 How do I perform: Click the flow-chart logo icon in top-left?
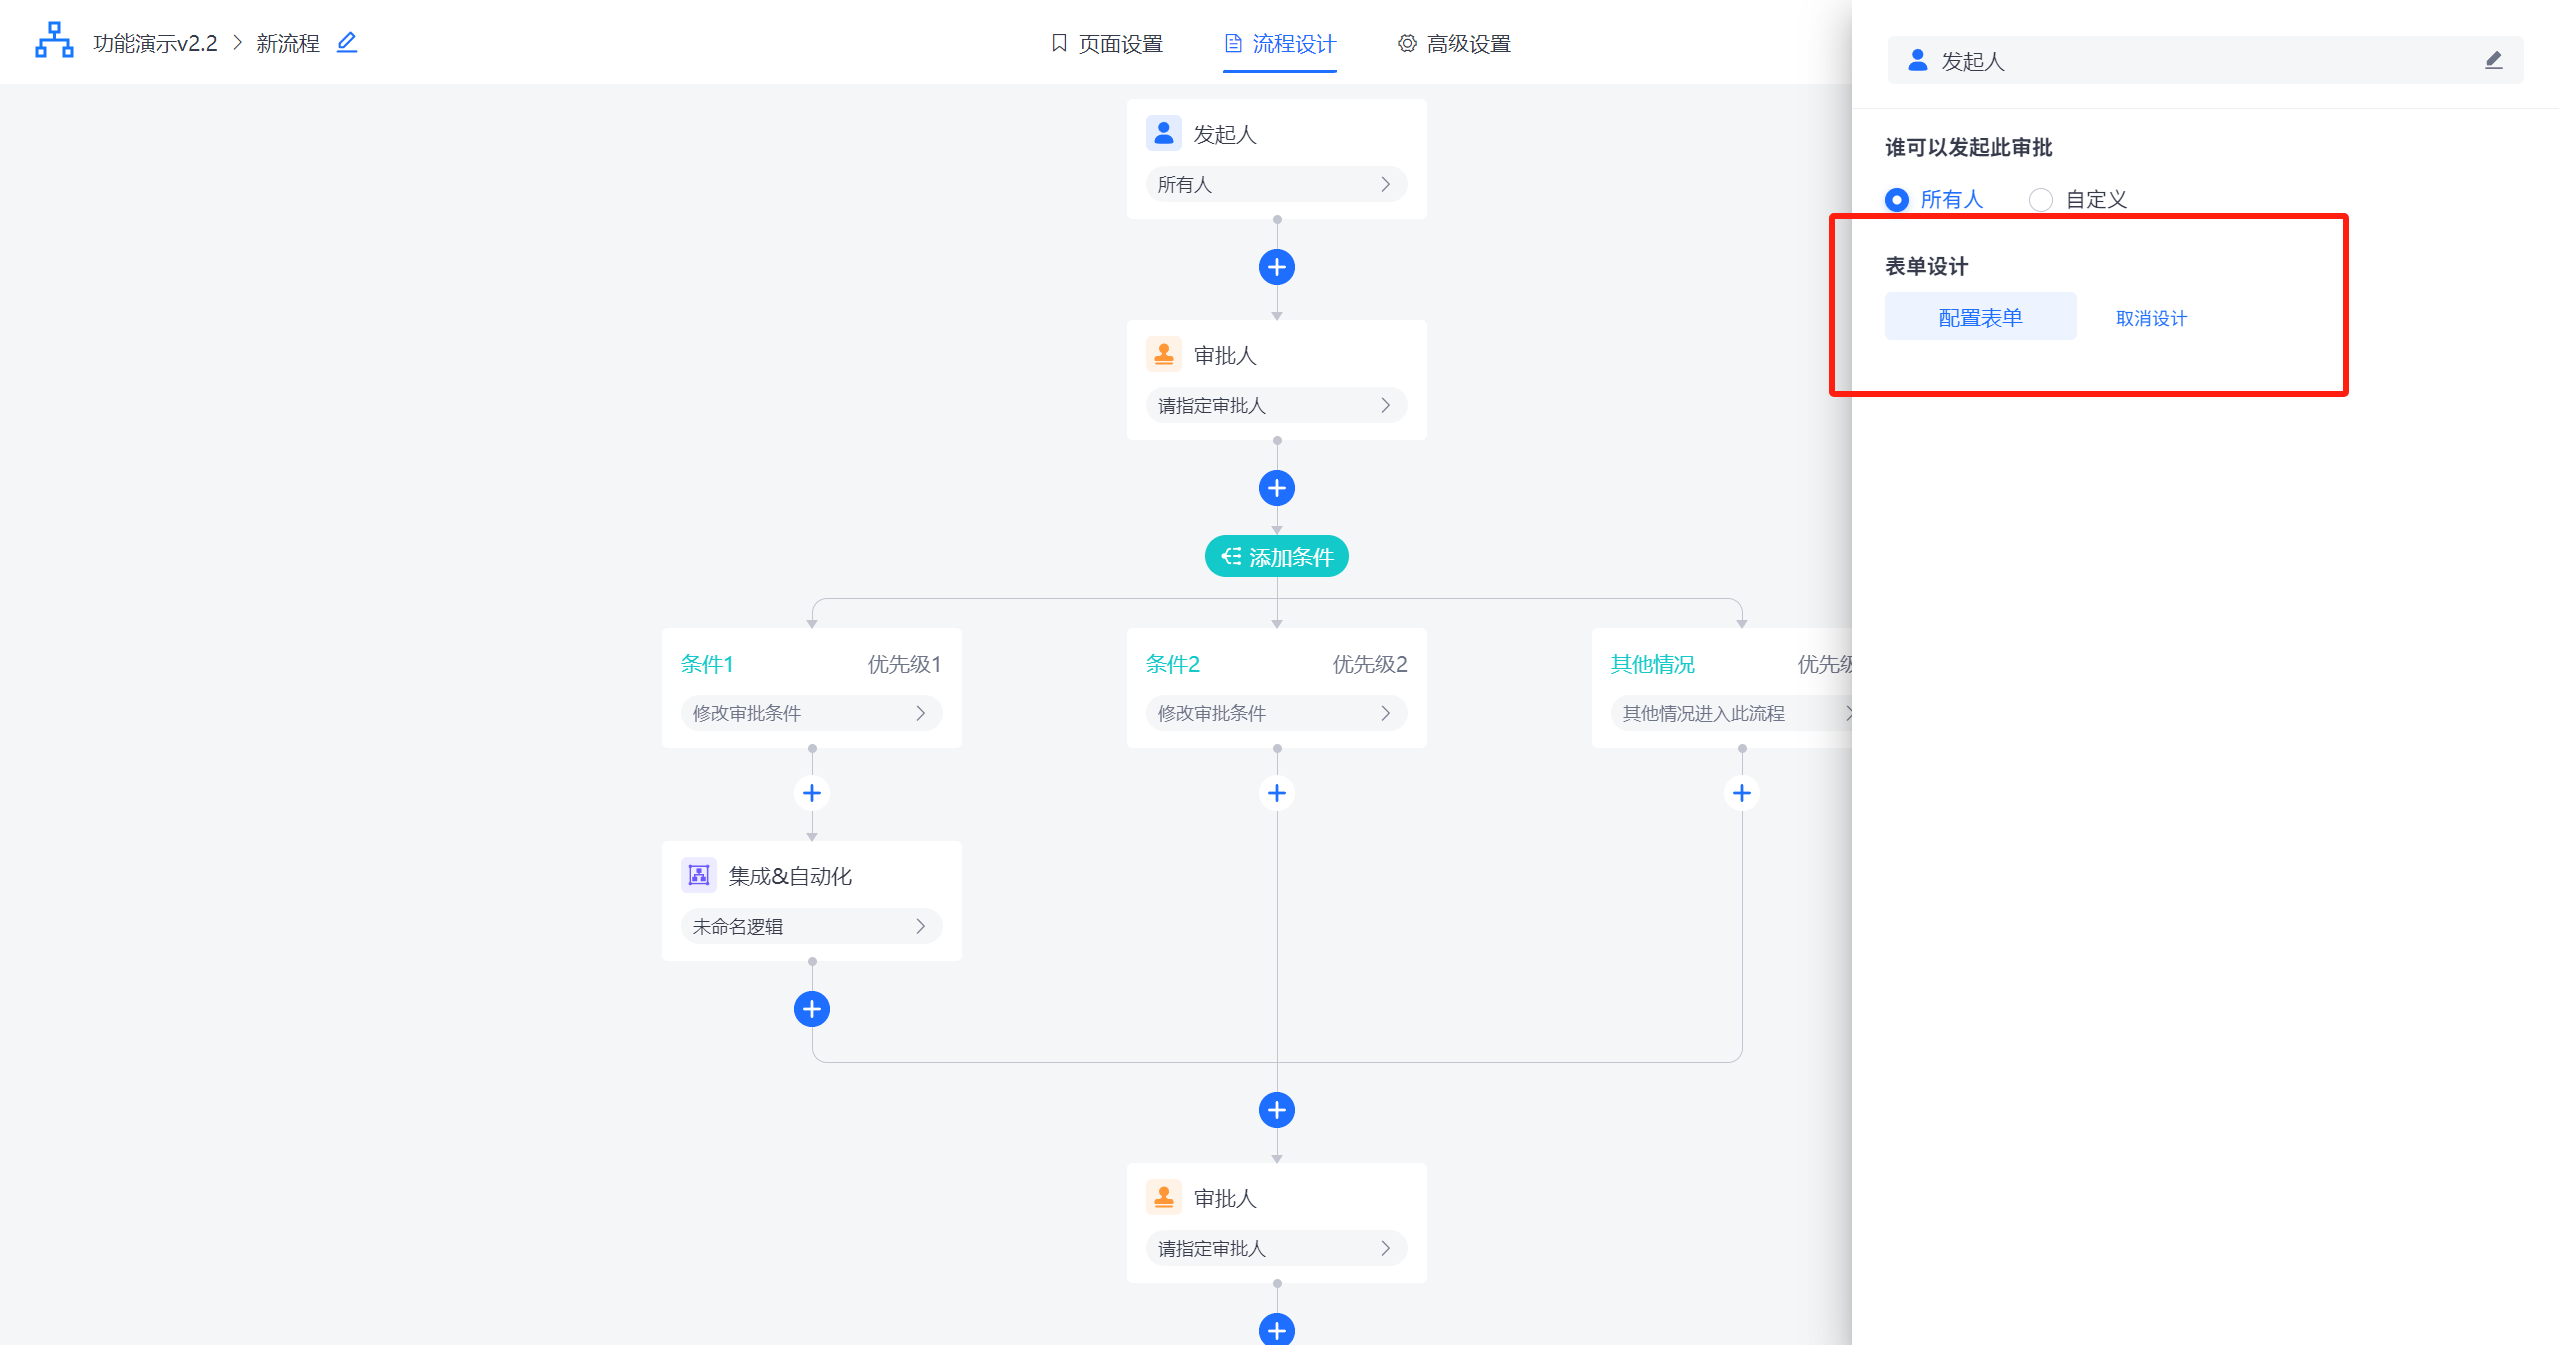click(x=54, y=41)
